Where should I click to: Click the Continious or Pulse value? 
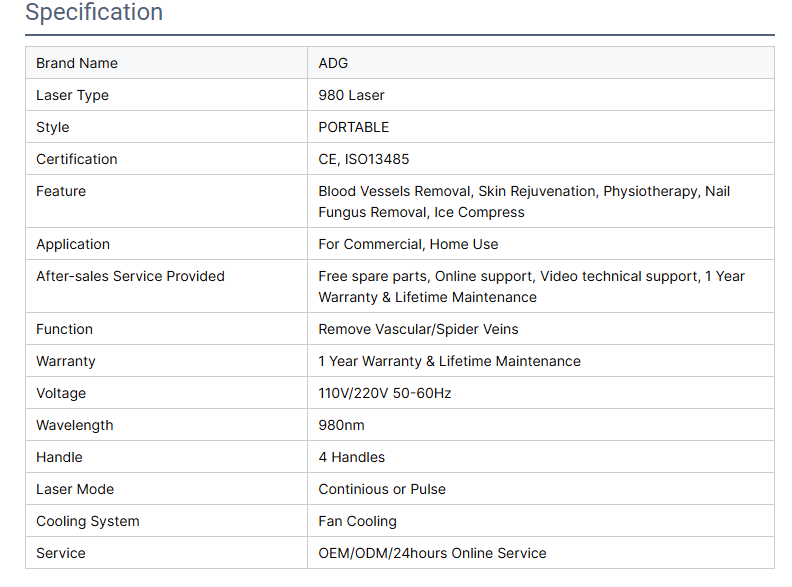pos(382,489)
